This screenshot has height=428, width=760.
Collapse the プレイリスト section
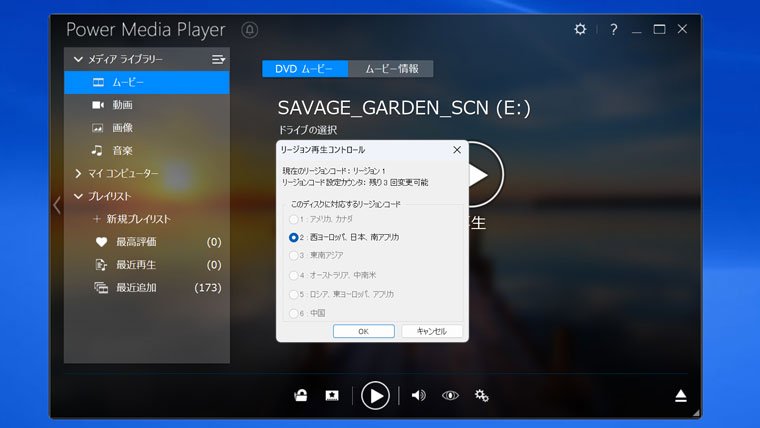tap(78, 196)
